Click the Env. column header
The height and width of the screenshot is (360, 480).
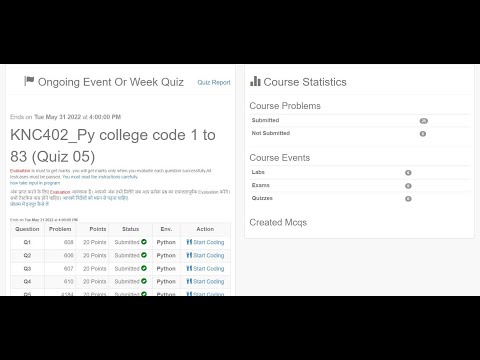click(x=166, y=229)
